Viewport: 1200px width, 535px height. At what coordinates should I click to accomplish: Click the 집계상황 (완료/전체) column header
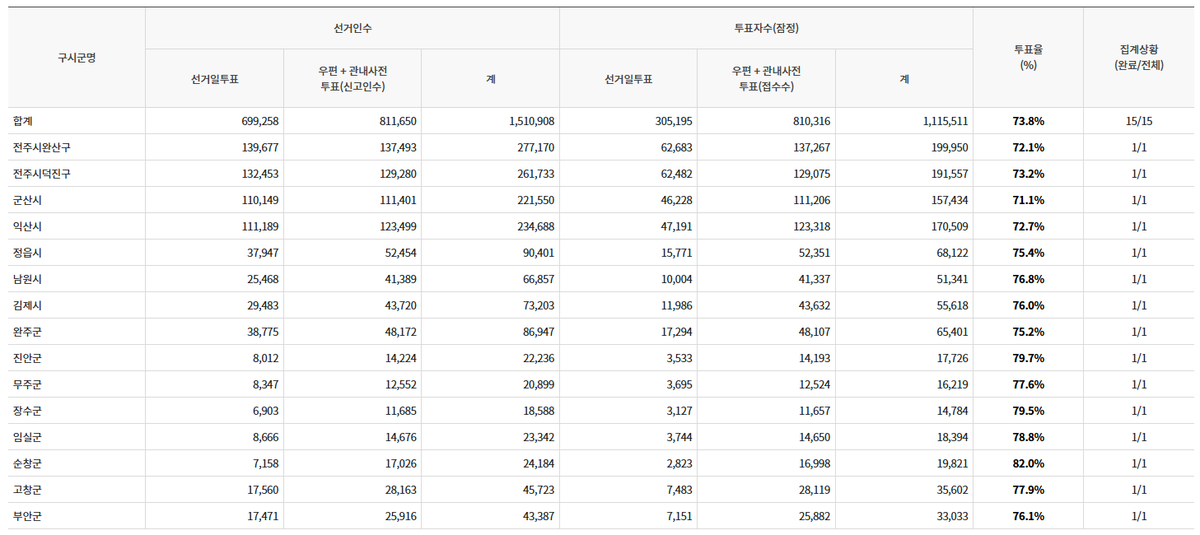pyautogui.click(x=1139, y=56)
